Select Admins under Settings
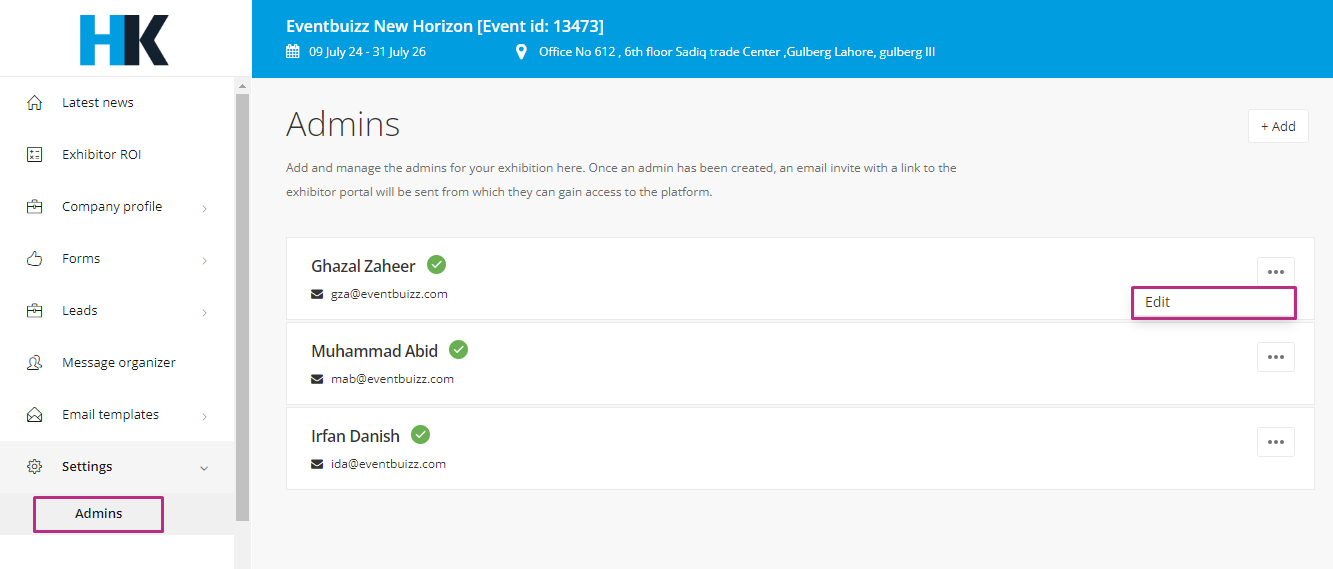The height and width of the screenshot is (569, 1333). [98, 514]
